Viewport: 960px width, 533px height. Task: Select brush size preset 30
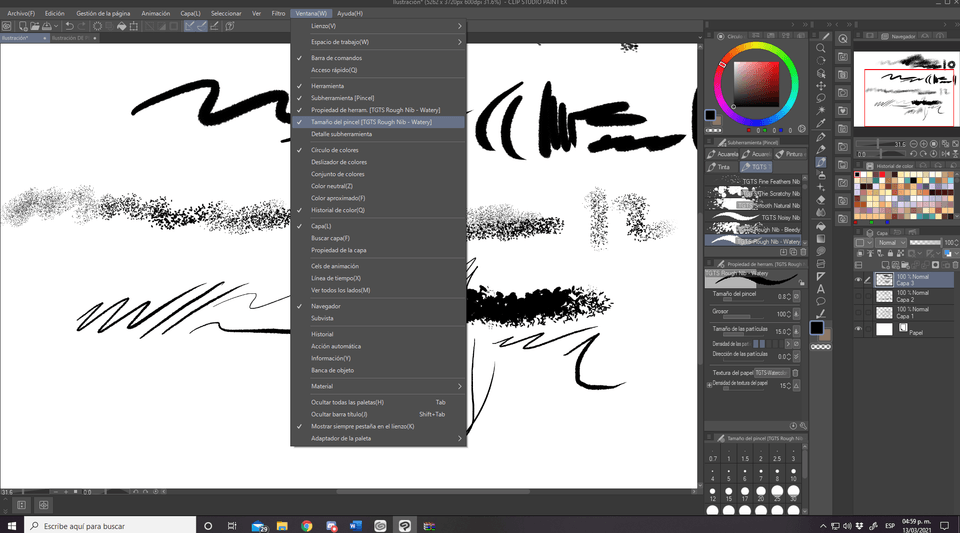(x=793, y=493)
